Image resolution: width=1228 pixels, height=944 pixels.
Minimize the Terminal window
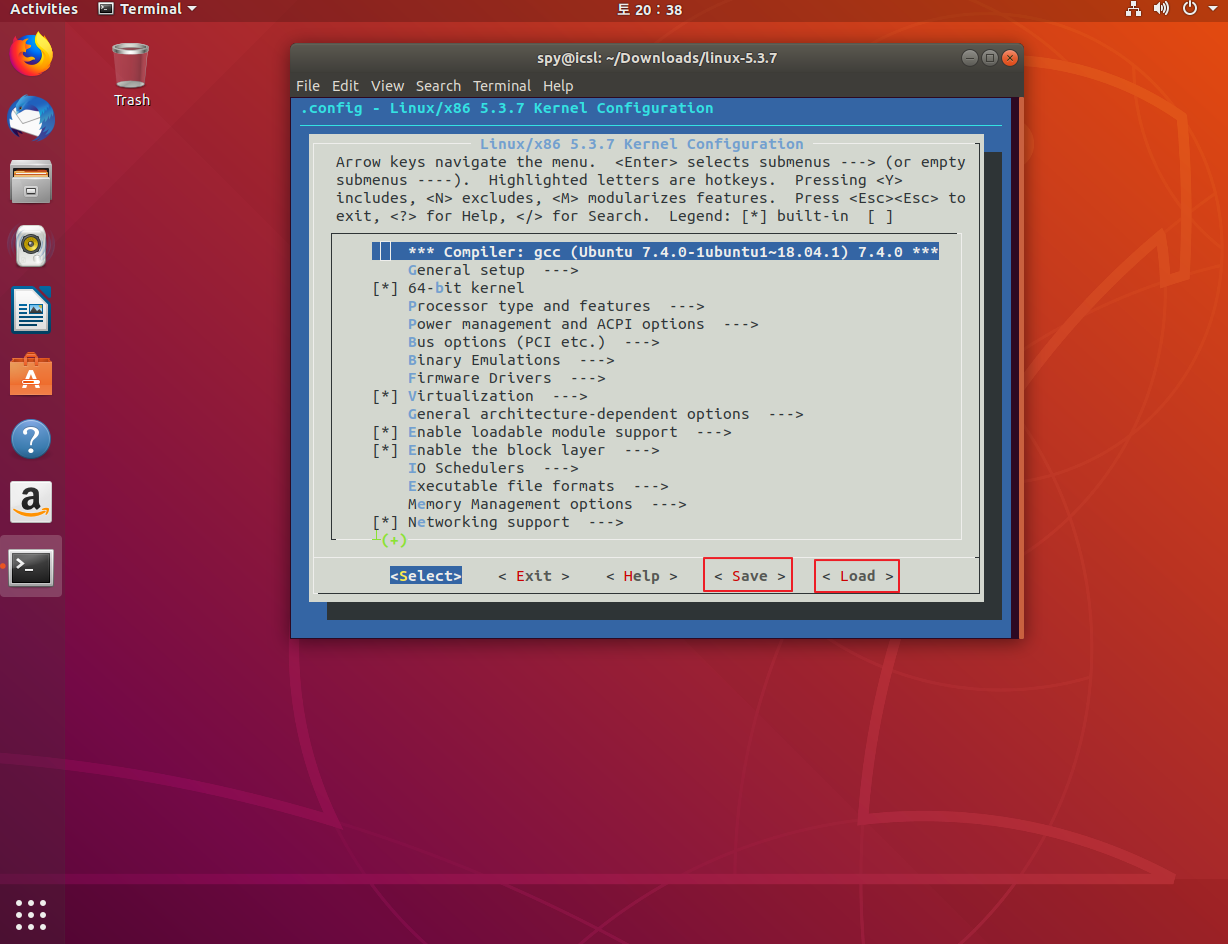pyautogui.click(x=969, y=58)
